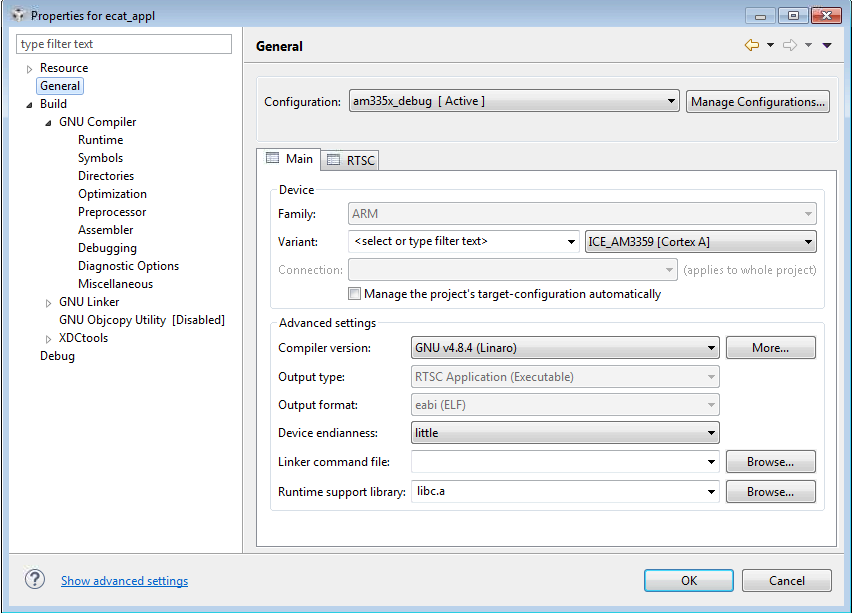Click the More button for compiler version
Viewport: 854px width, 613px height.
[x=769, y=348]
